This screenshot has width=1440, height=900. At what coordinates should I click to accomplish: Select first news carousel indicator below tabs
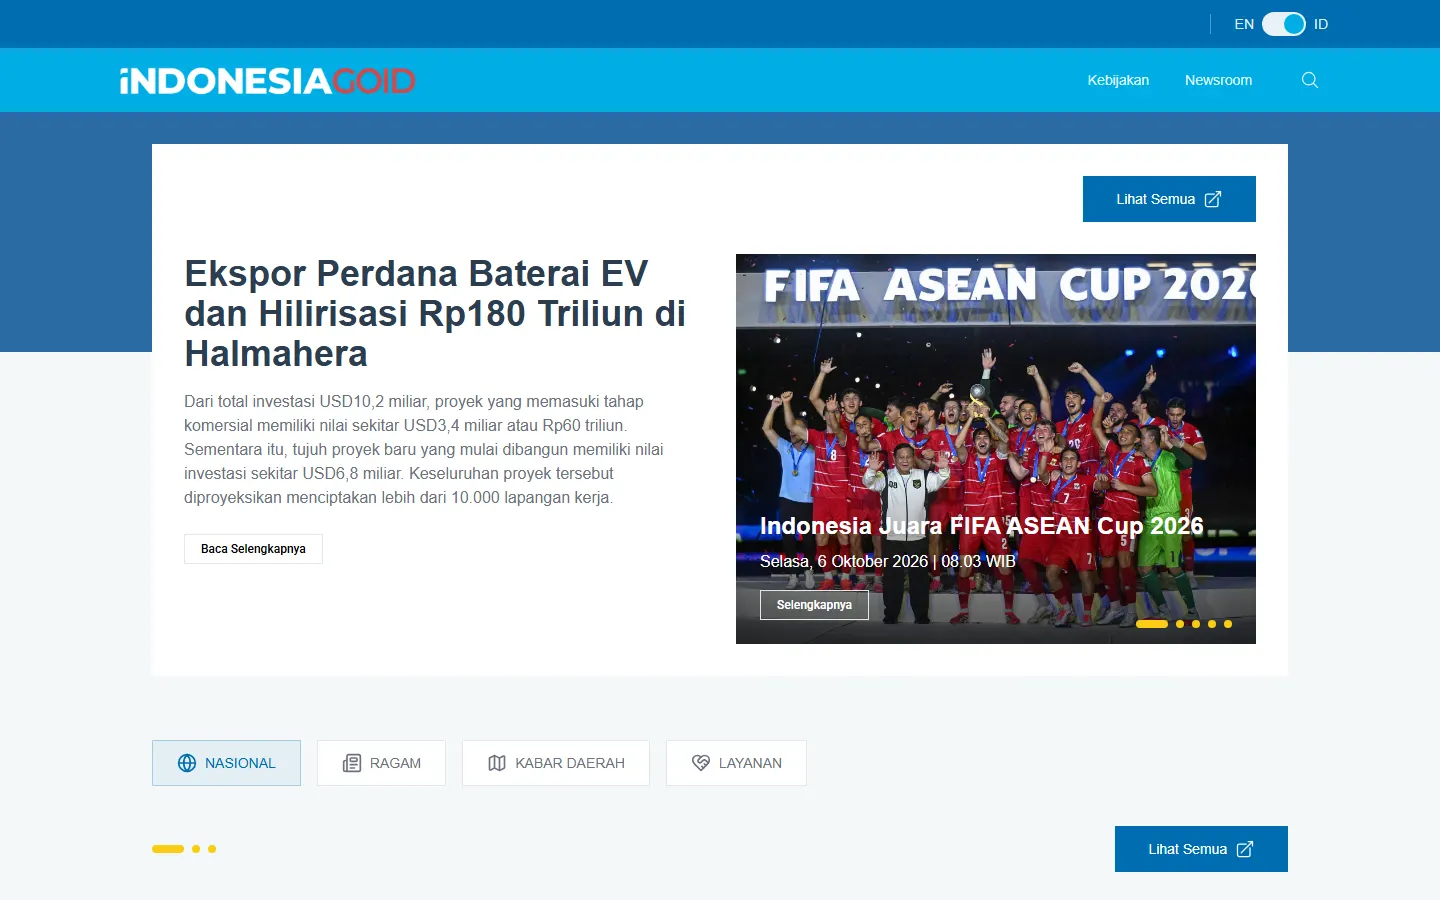click(168, 849)
